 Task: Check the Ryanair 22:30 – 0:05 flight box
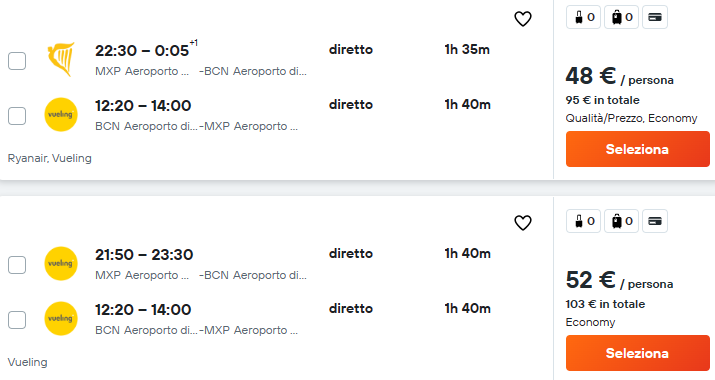(x=17, y=61)
